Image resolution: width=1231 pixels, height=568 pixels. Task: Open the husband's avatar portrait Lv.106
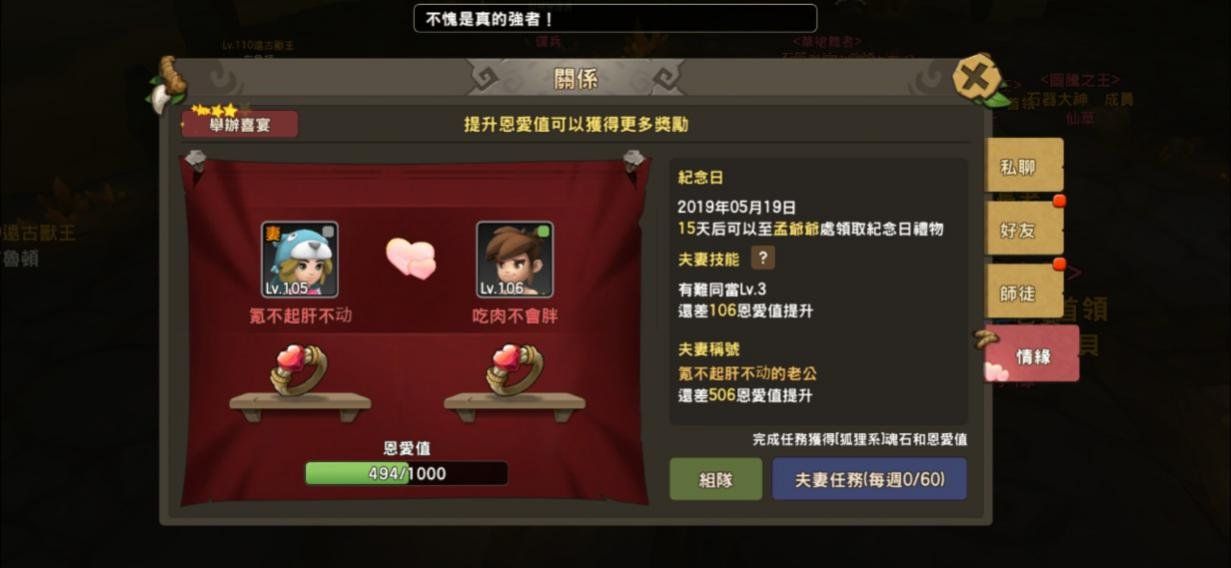(x=515, y=260)
